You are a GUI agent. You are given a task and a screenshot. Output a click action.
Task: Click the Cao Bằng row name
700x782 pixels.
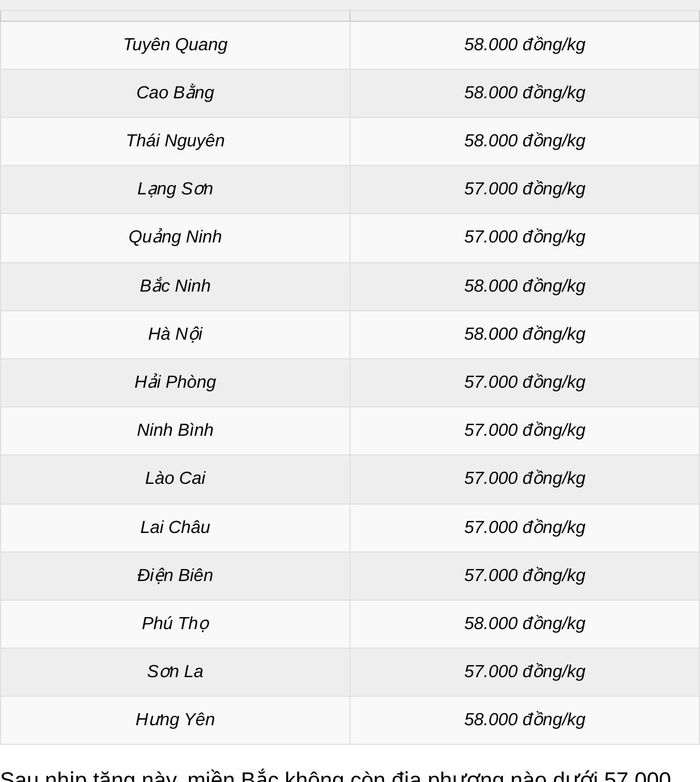(x=175, y=93)
